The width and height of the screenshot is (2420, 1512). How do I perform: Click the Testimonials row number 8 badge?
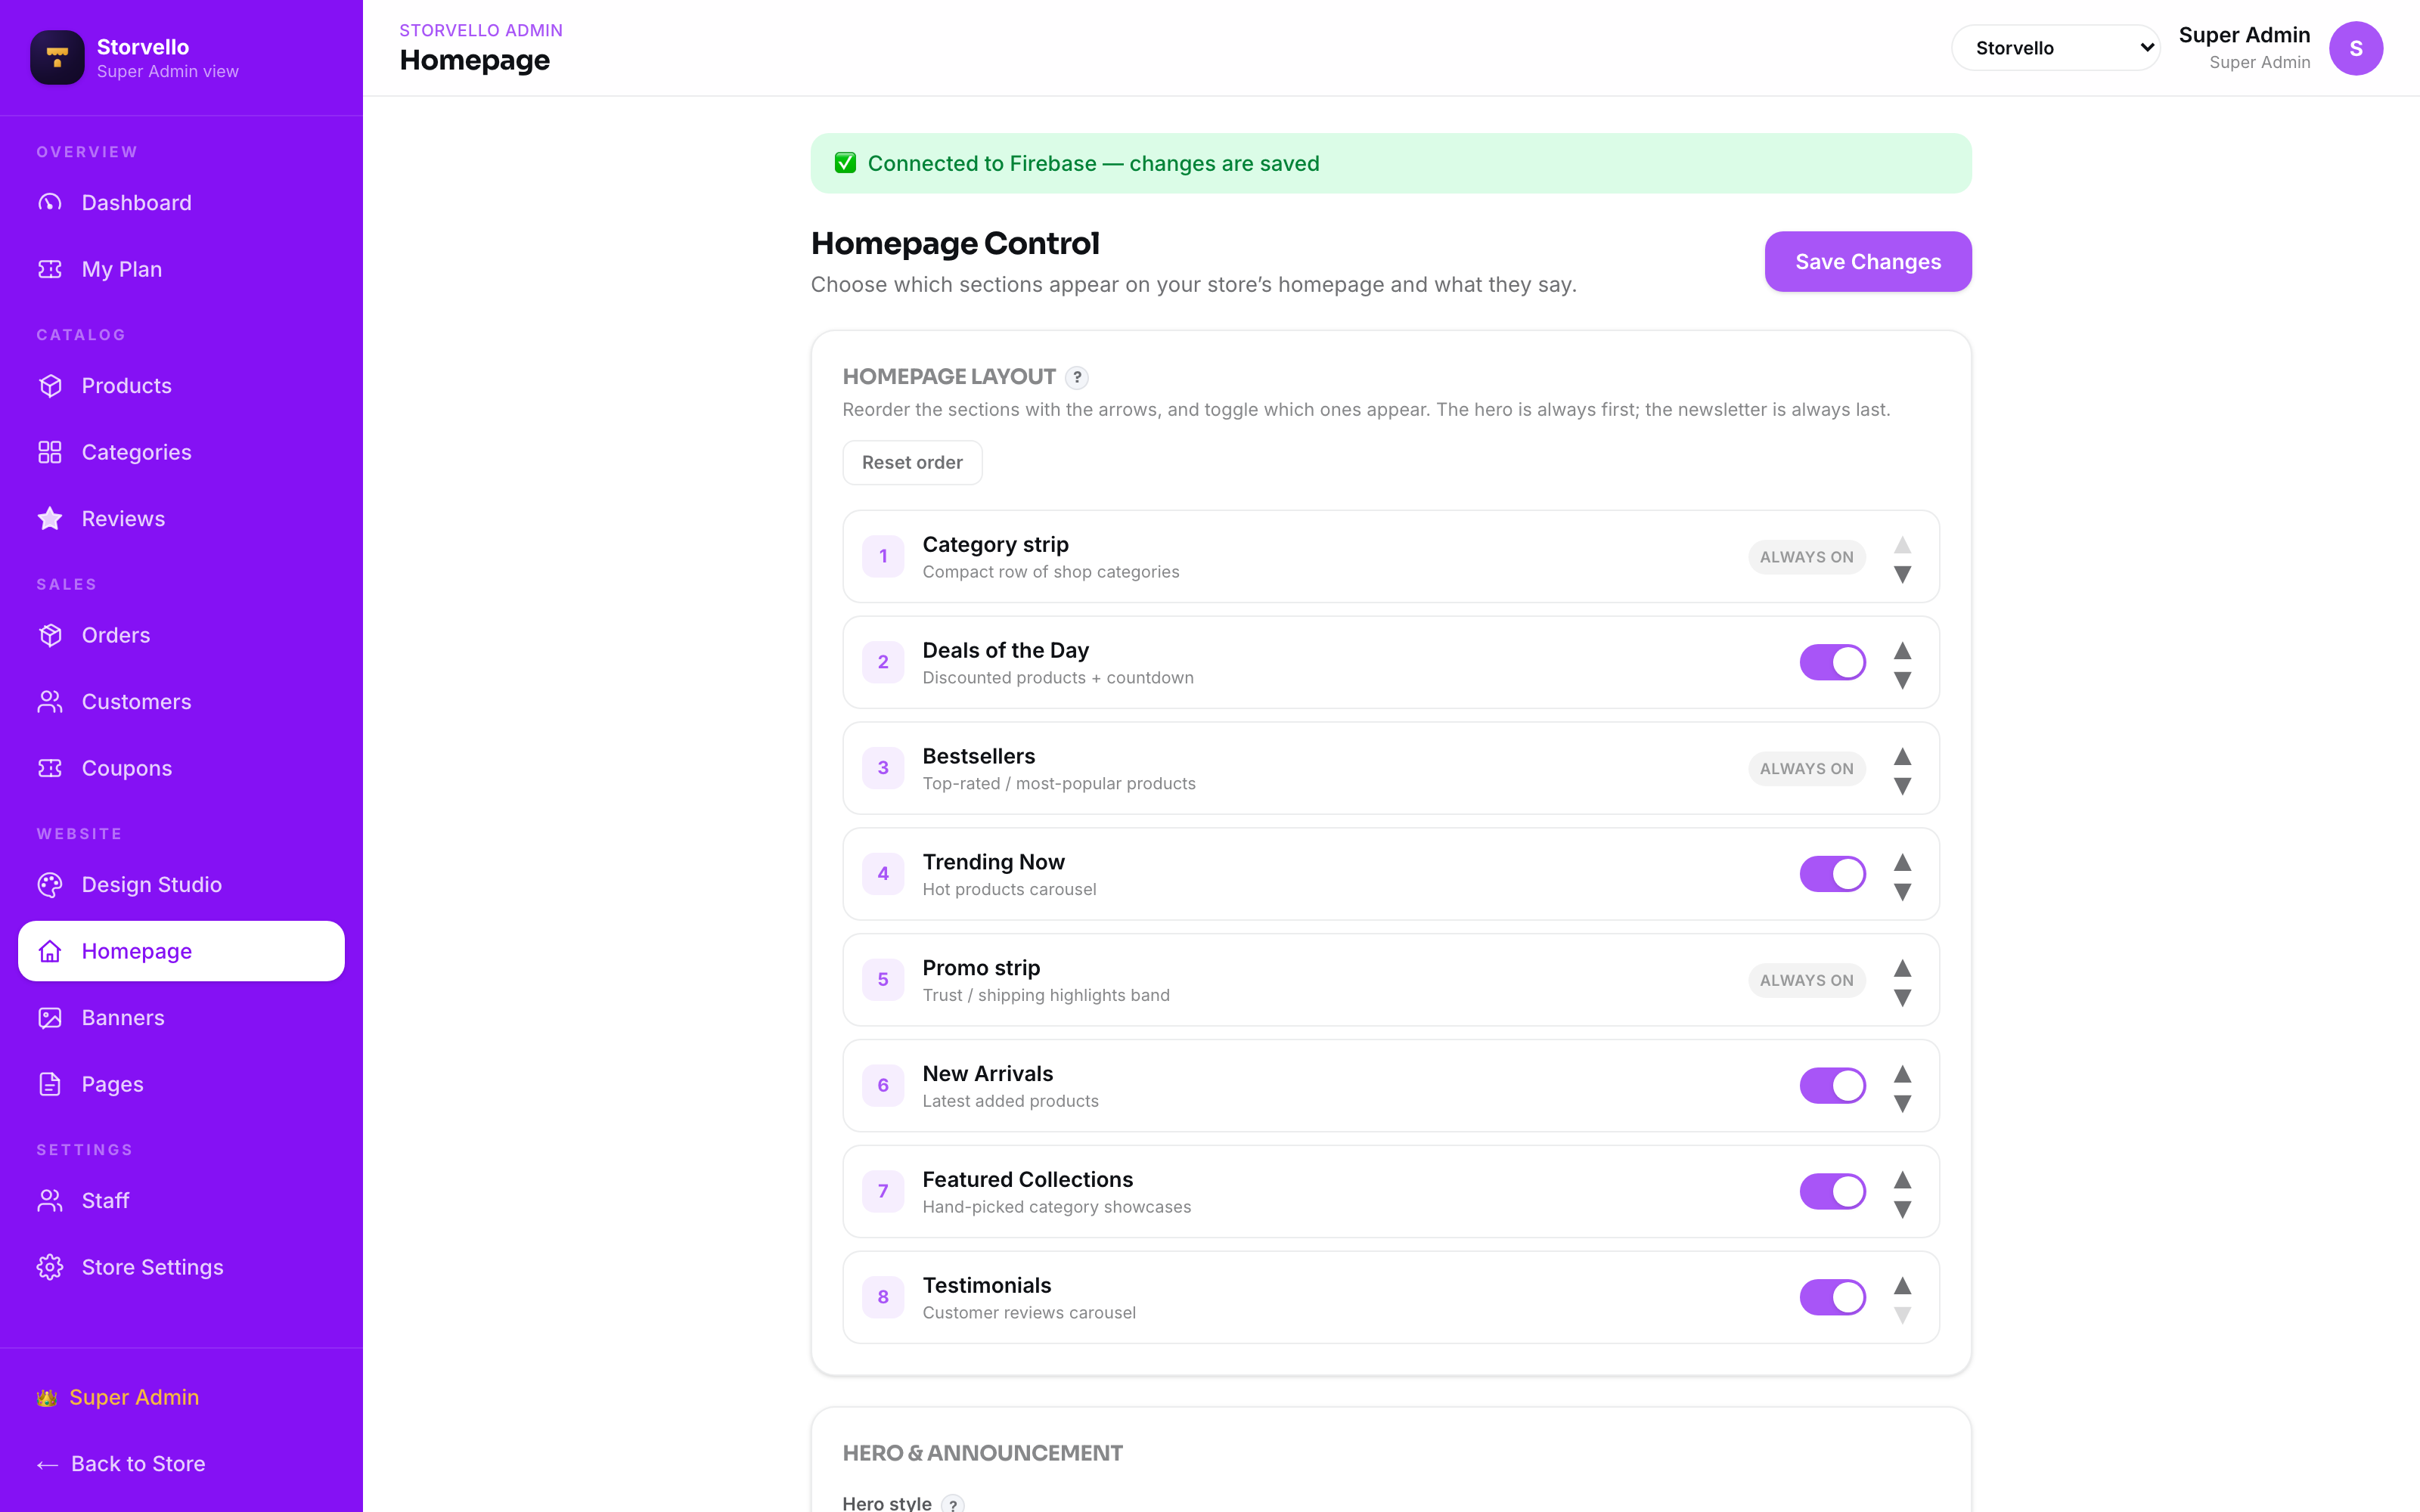[883, 1297]
